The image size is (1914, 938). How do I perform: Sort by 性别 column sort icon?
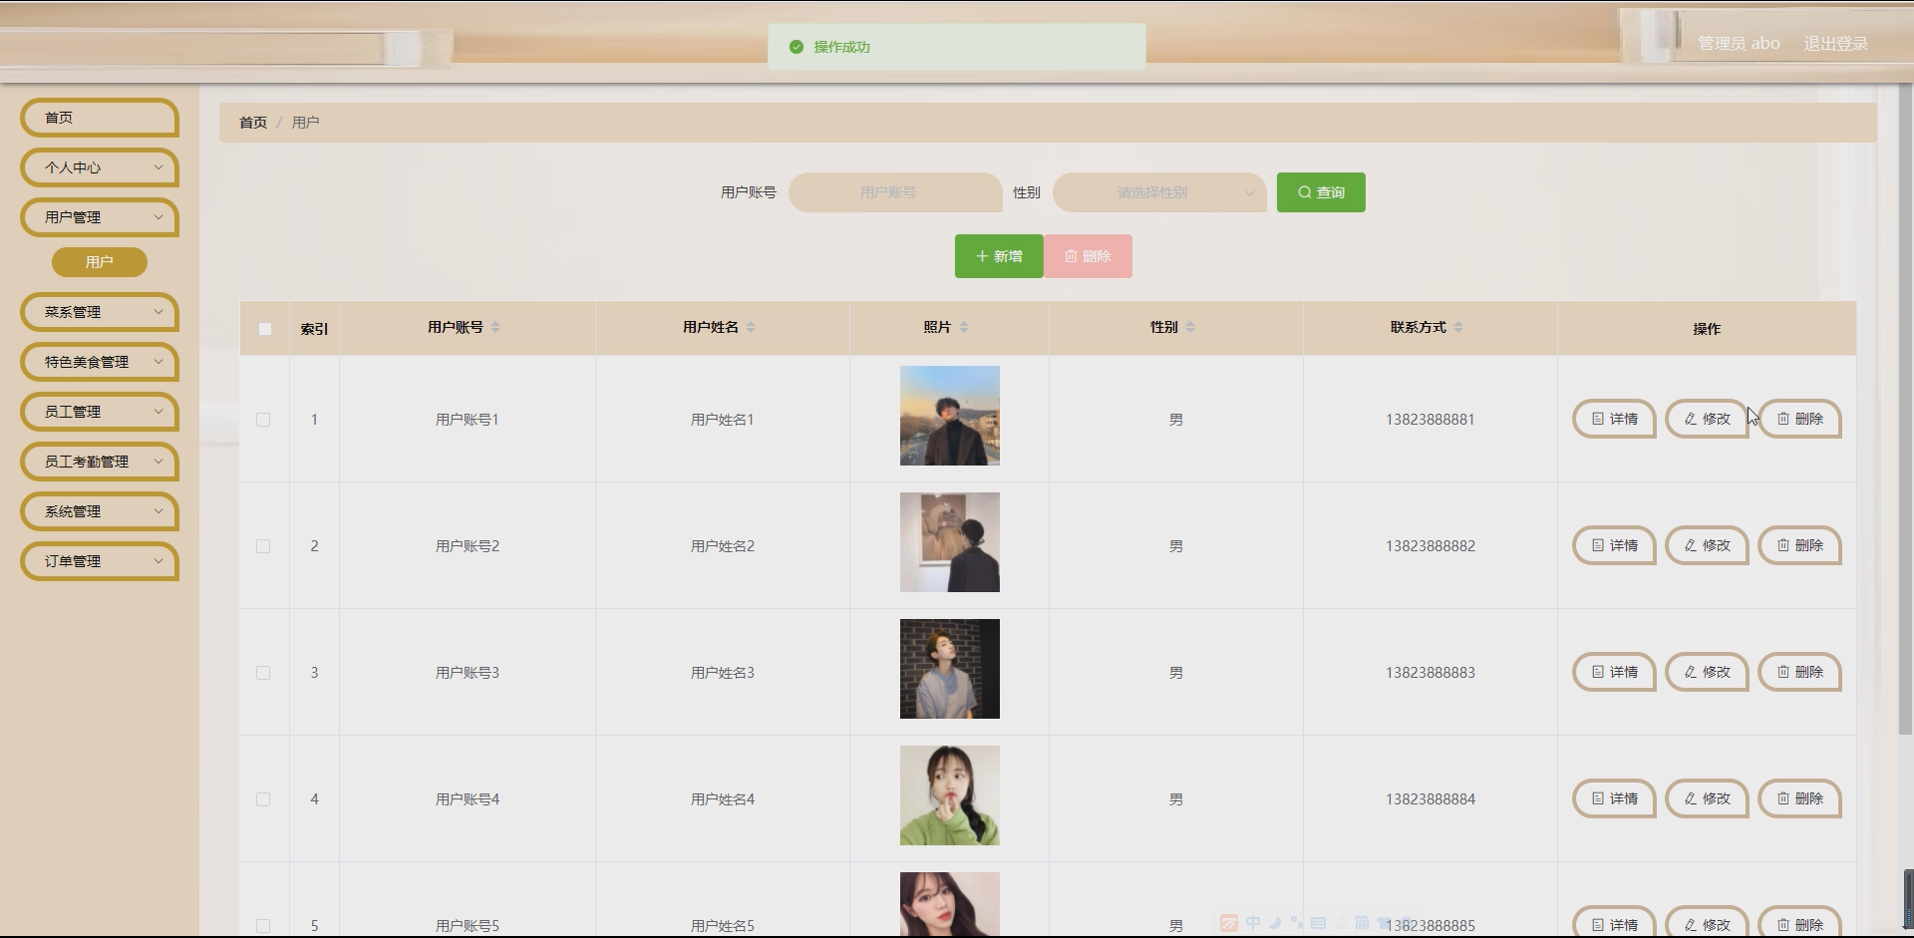click(1190, 327)
